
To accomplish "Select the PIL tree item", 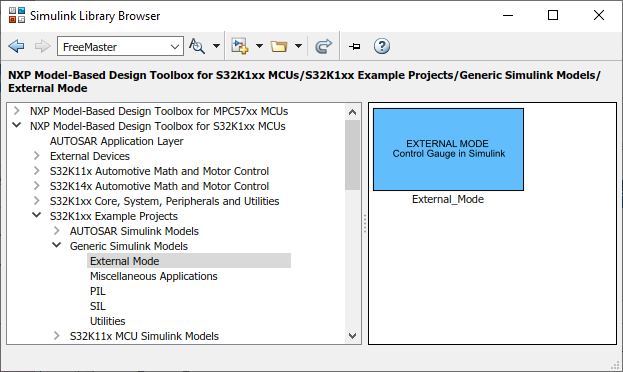I will coord(98,291).
